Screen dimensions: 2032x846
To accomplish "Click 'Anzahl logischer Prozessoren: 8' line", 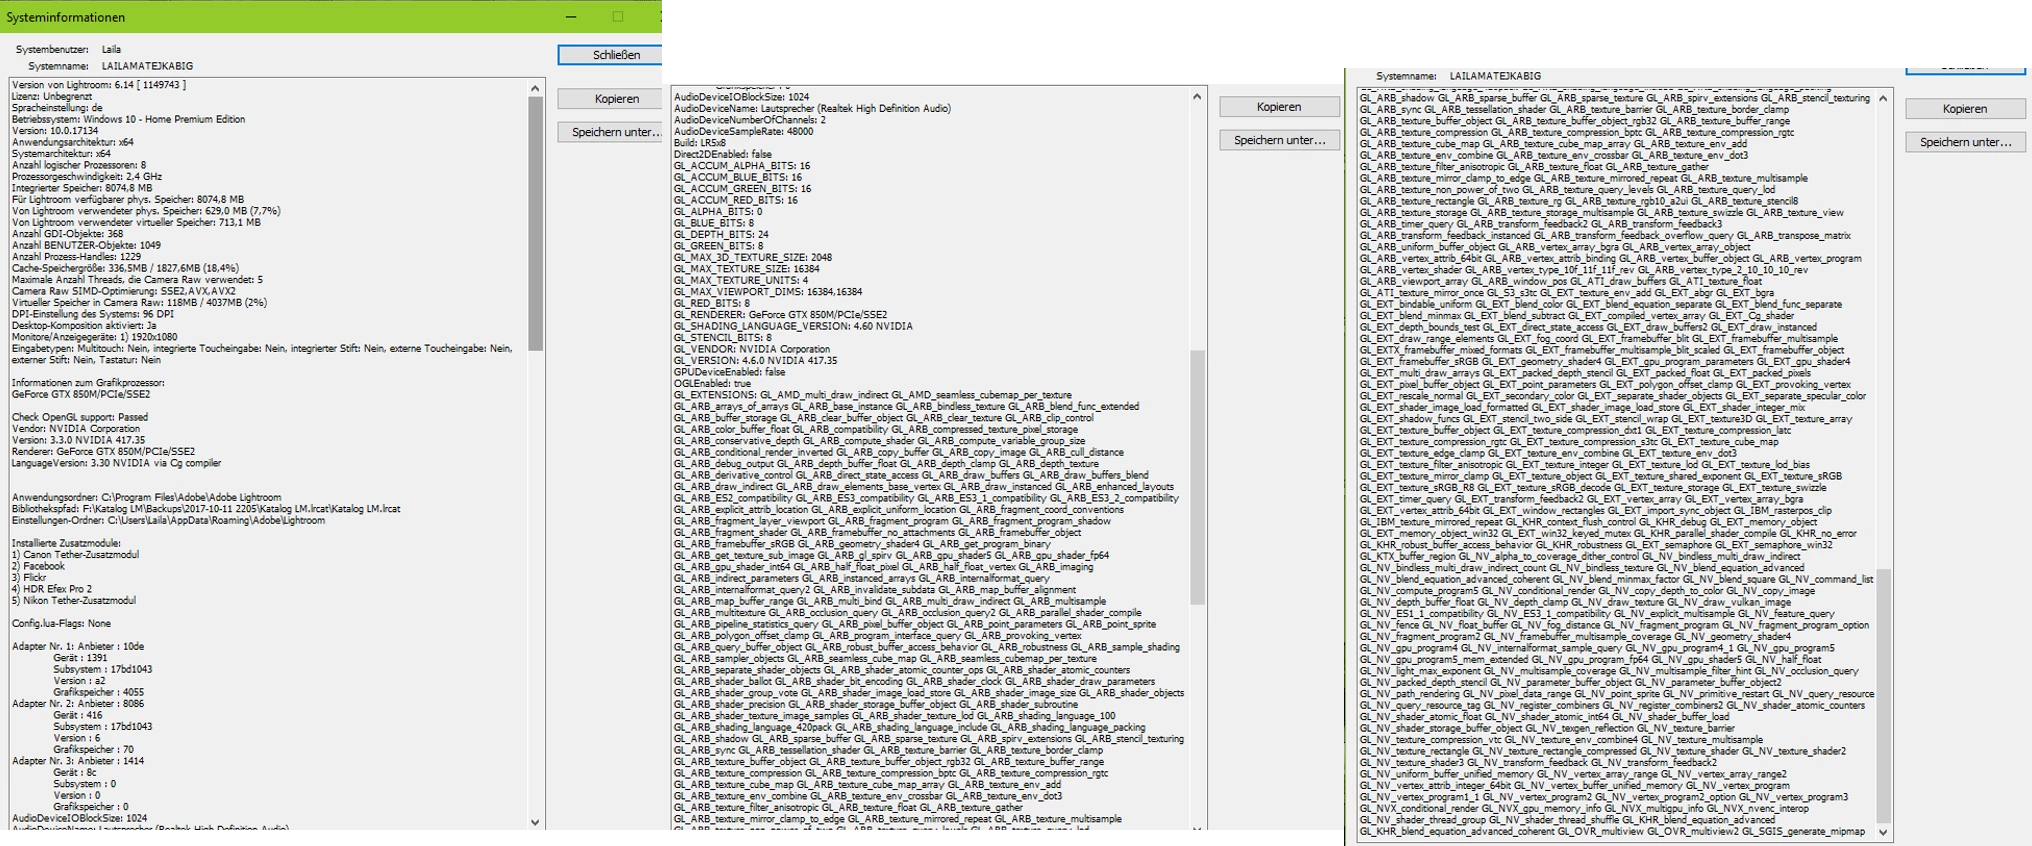I will coord(79,165).
